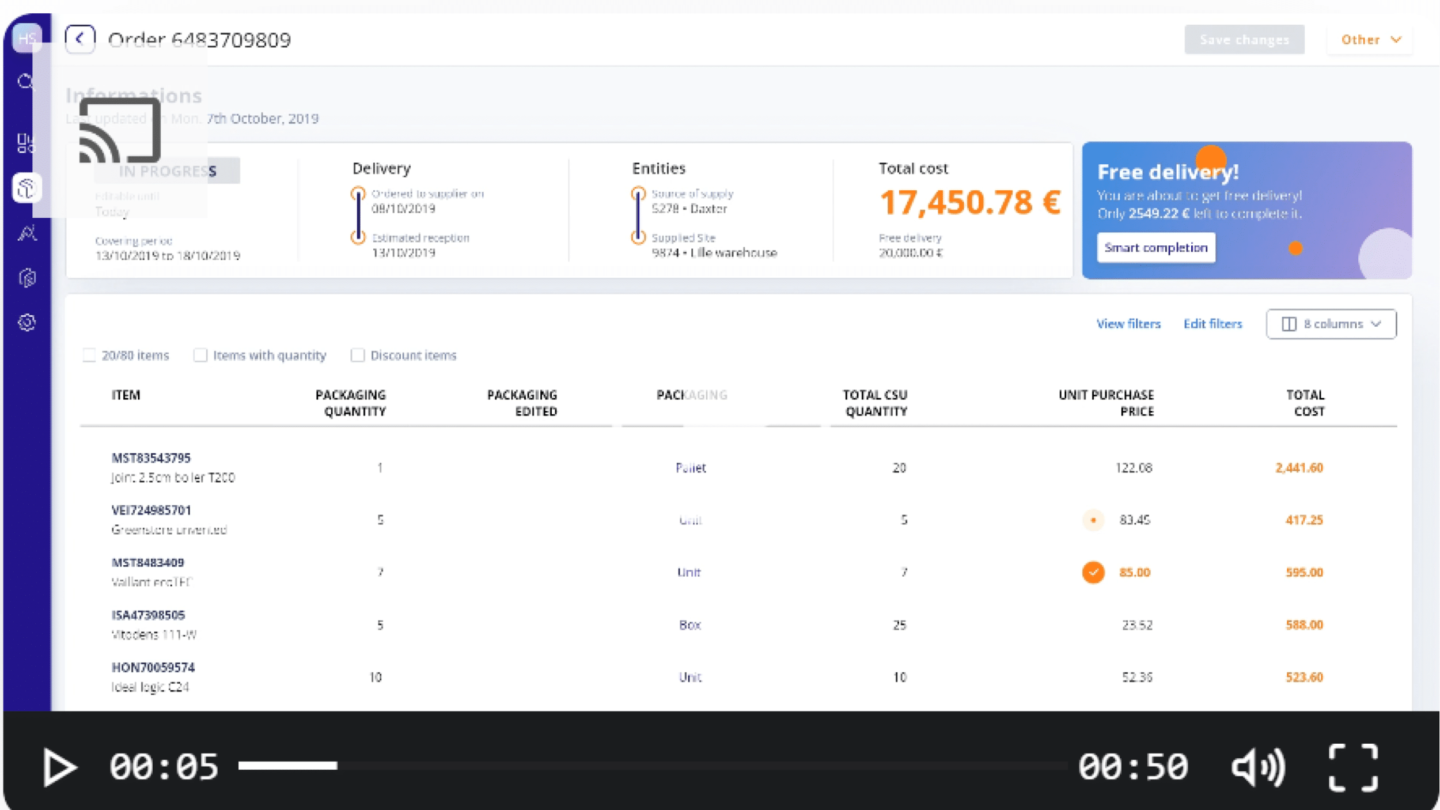Select item MST83543795
Viewport: 1440px width, 810px height.
[x=151, y=458]
